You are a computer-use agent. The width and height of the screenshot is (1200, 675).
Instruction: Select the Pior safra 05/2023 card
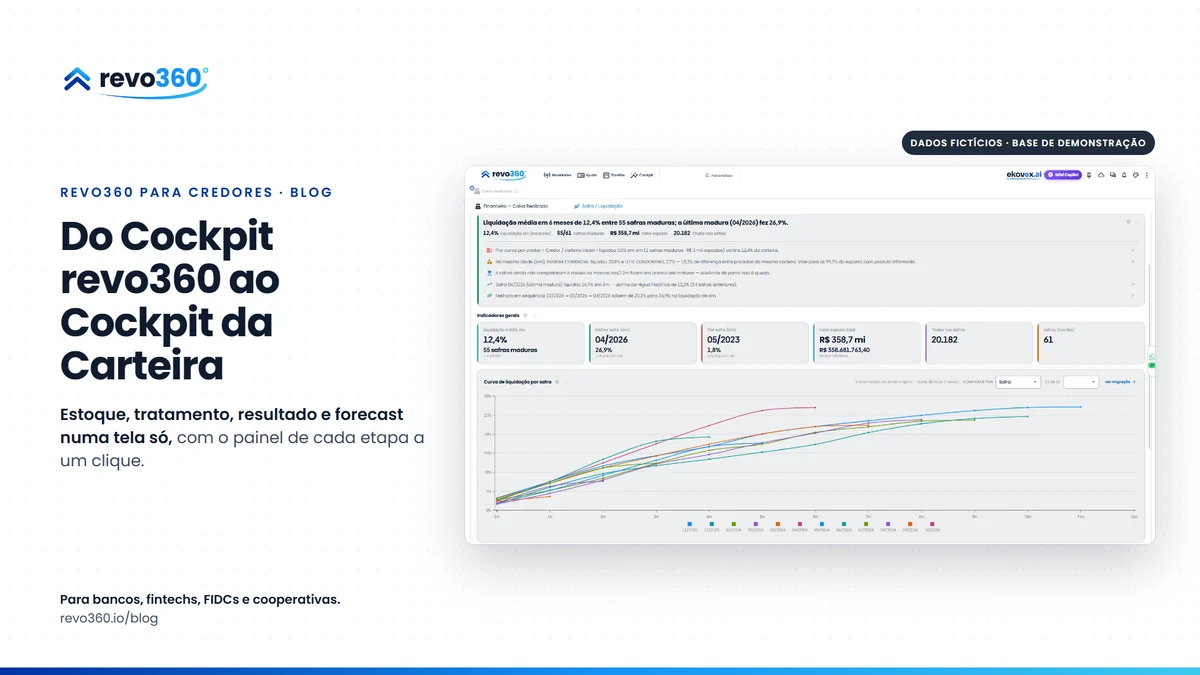tap(754, 343)
